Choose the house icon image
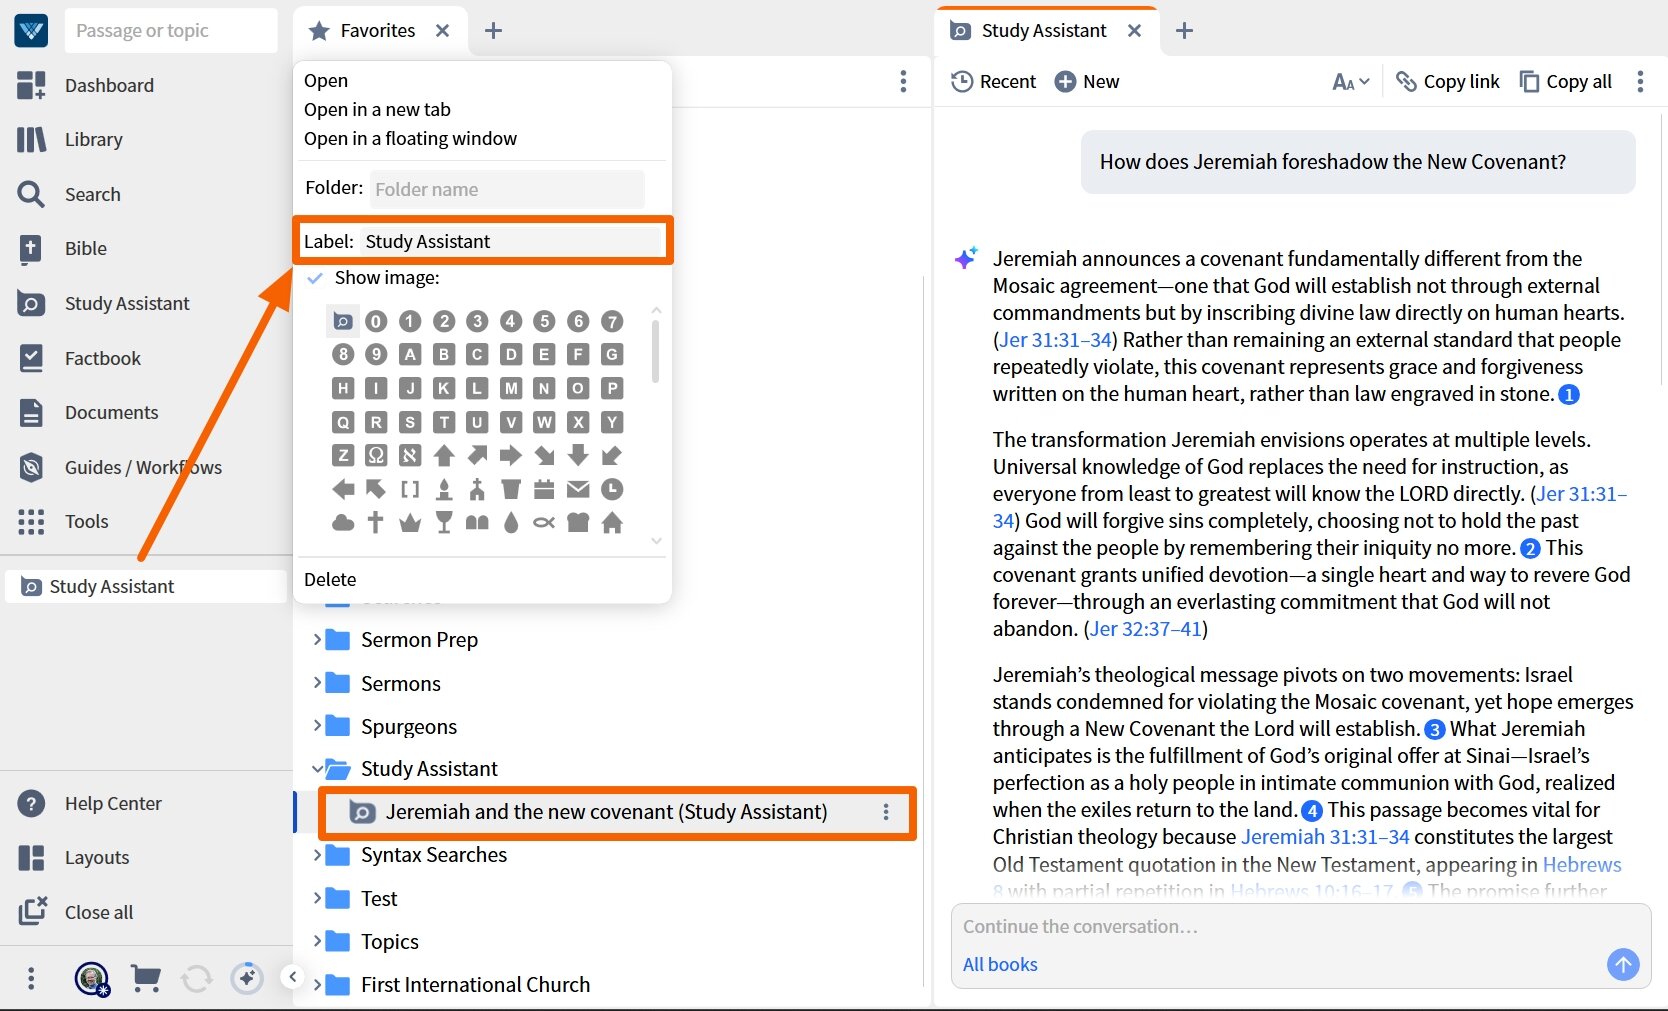Screen dimensions: 1668x1011 pos(612,522)
